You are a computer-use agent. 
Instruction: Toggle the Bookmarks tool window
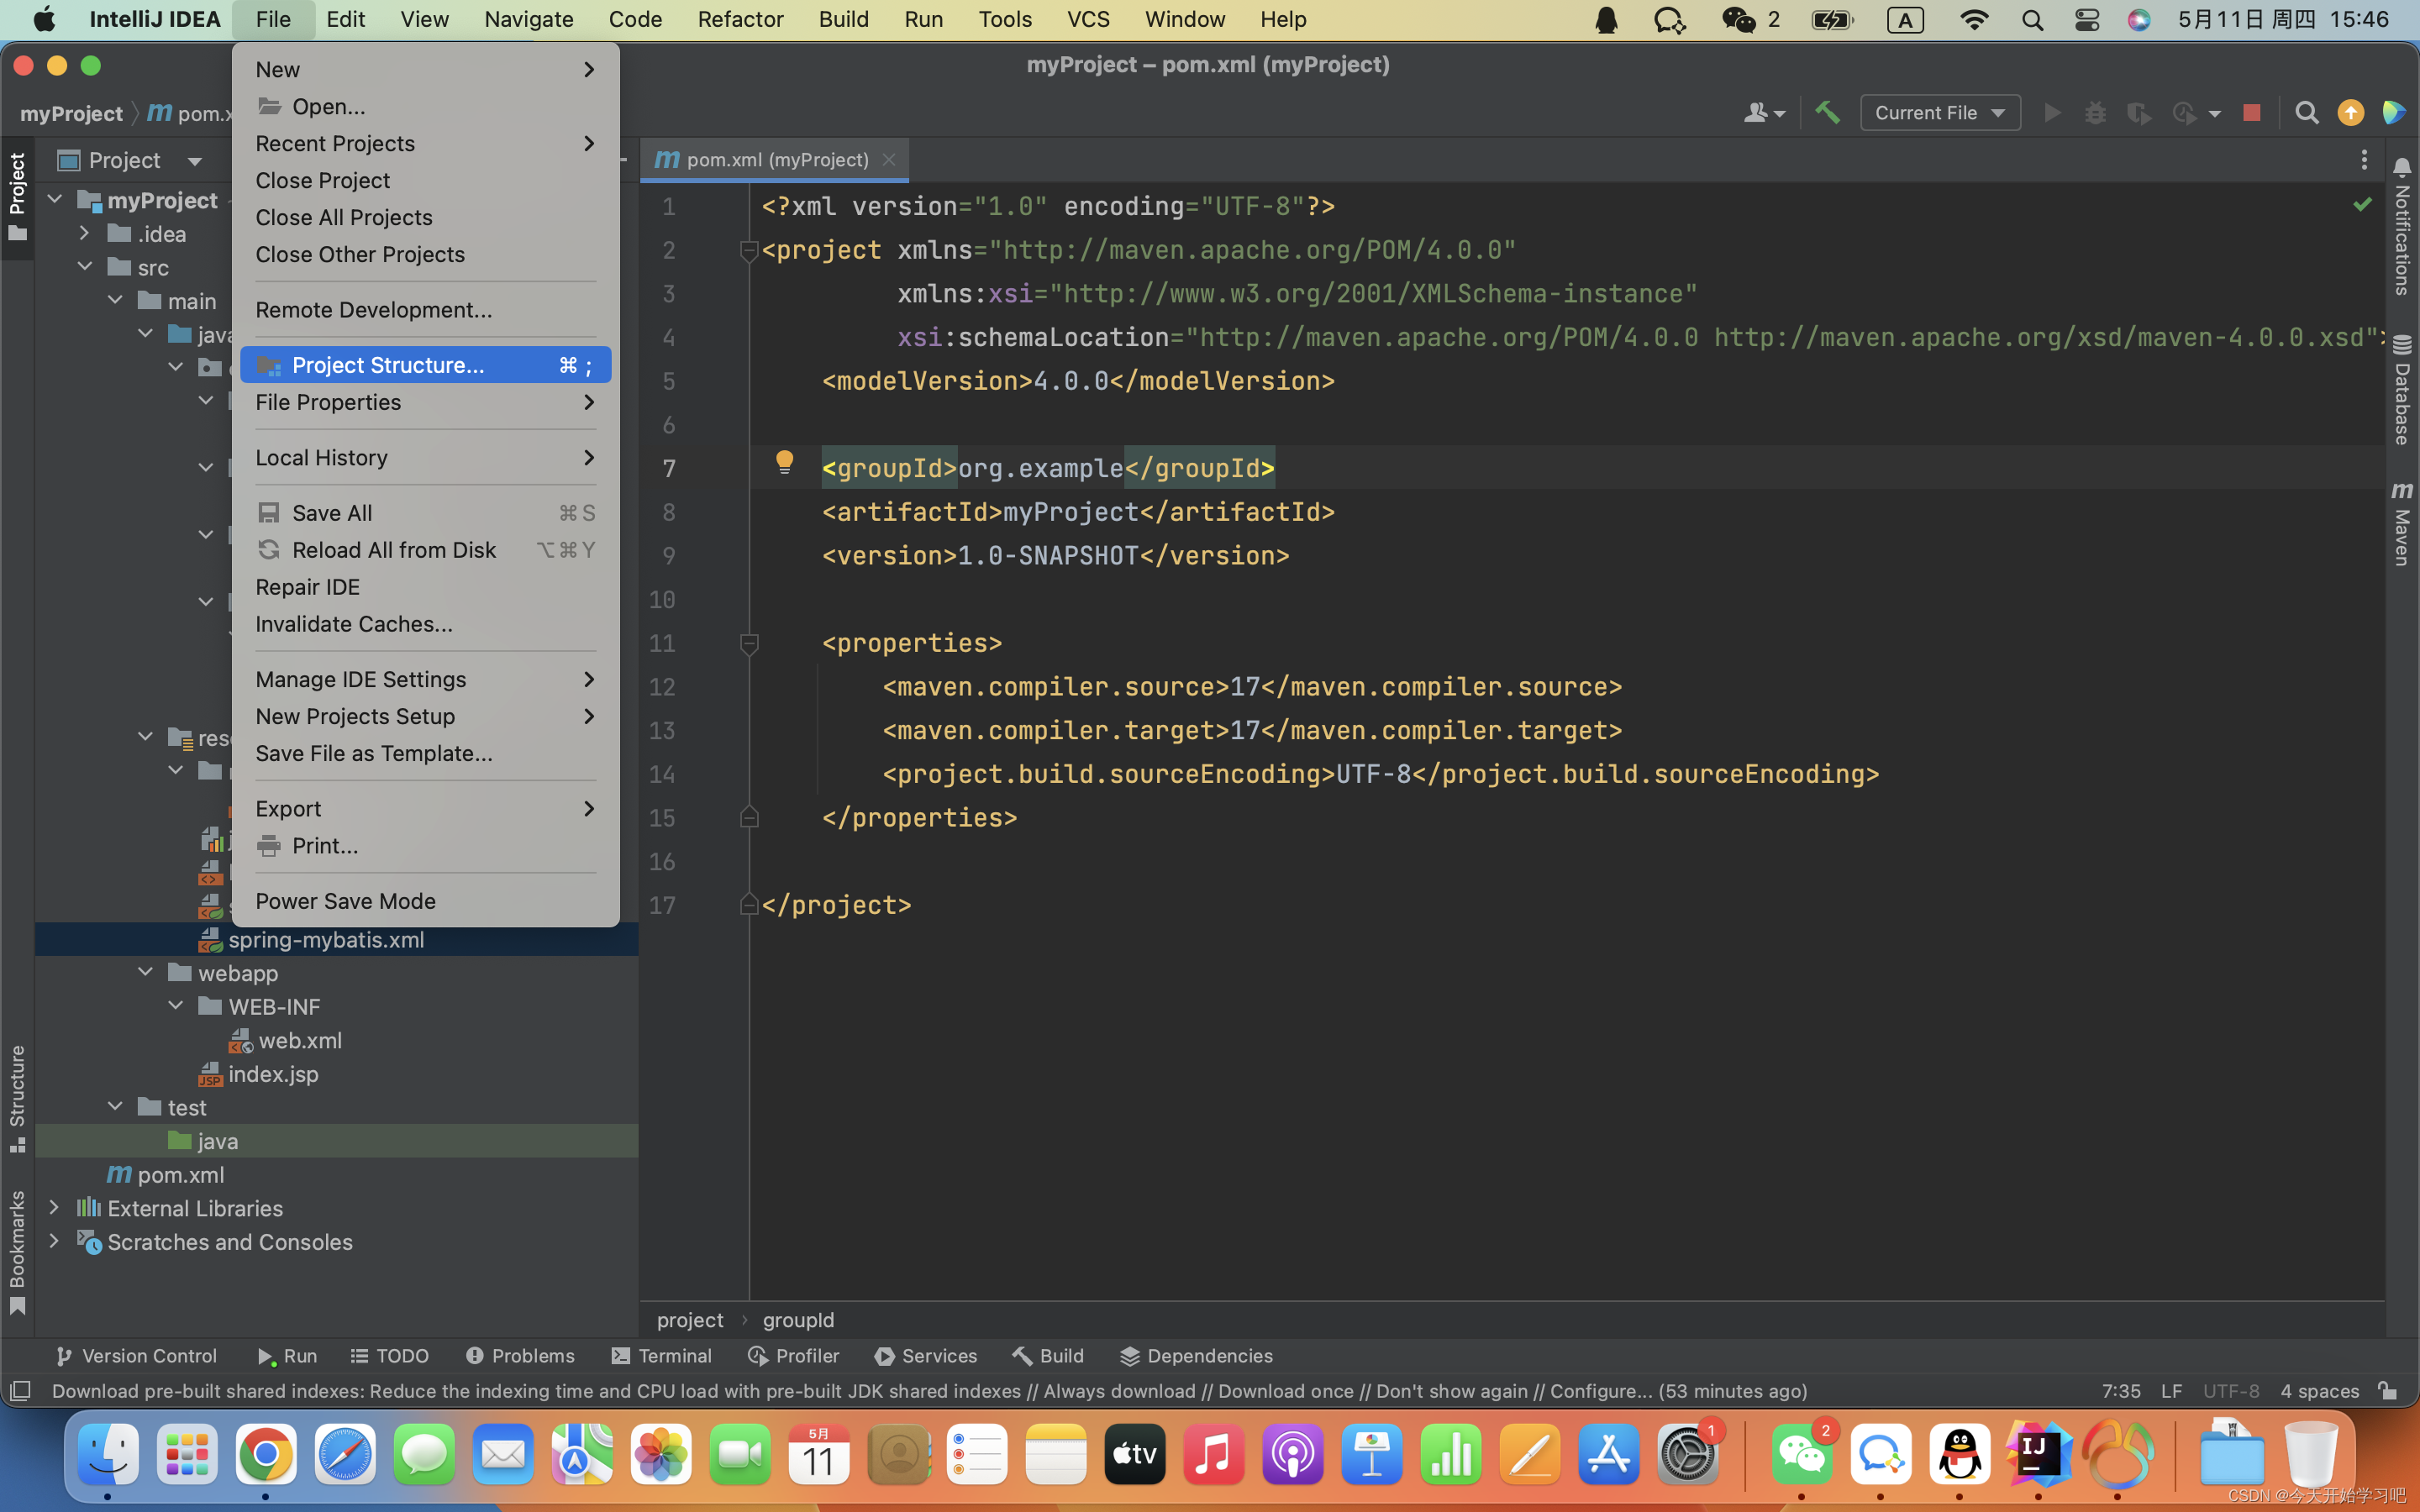click(x=17, y=1252)
